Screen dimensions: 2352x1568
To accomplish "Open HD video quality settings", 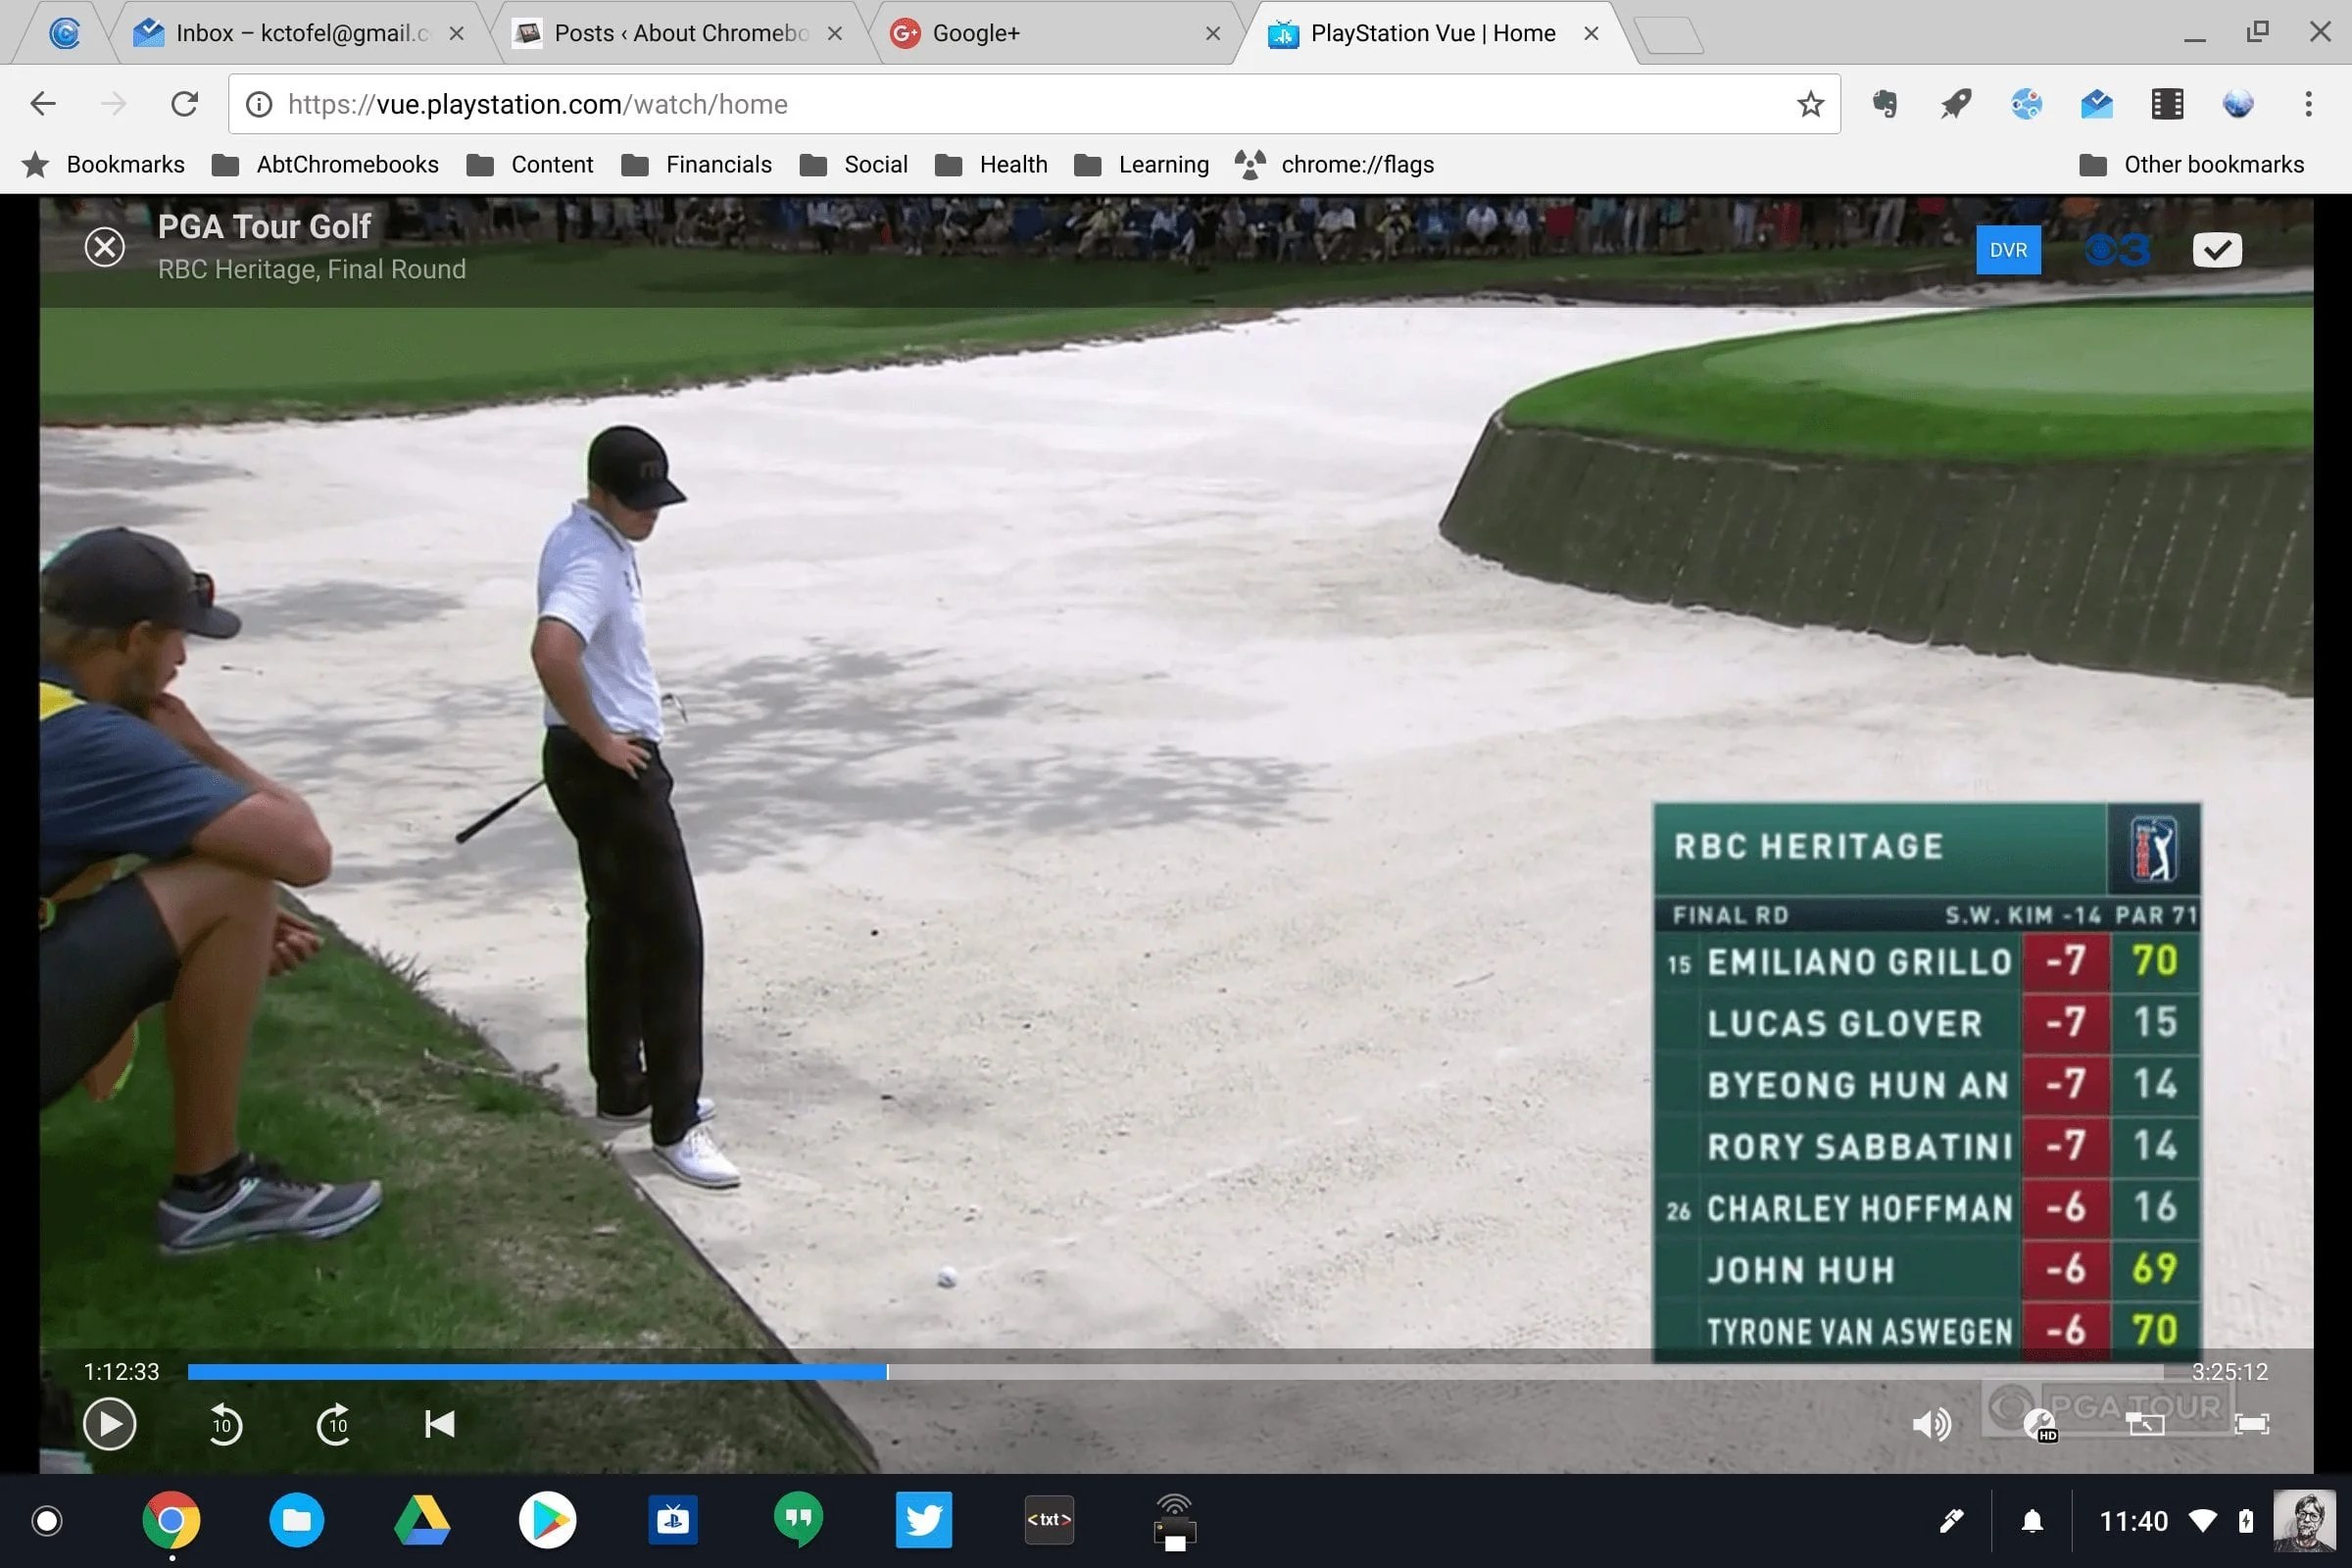I will (x=2040, y=1425).
